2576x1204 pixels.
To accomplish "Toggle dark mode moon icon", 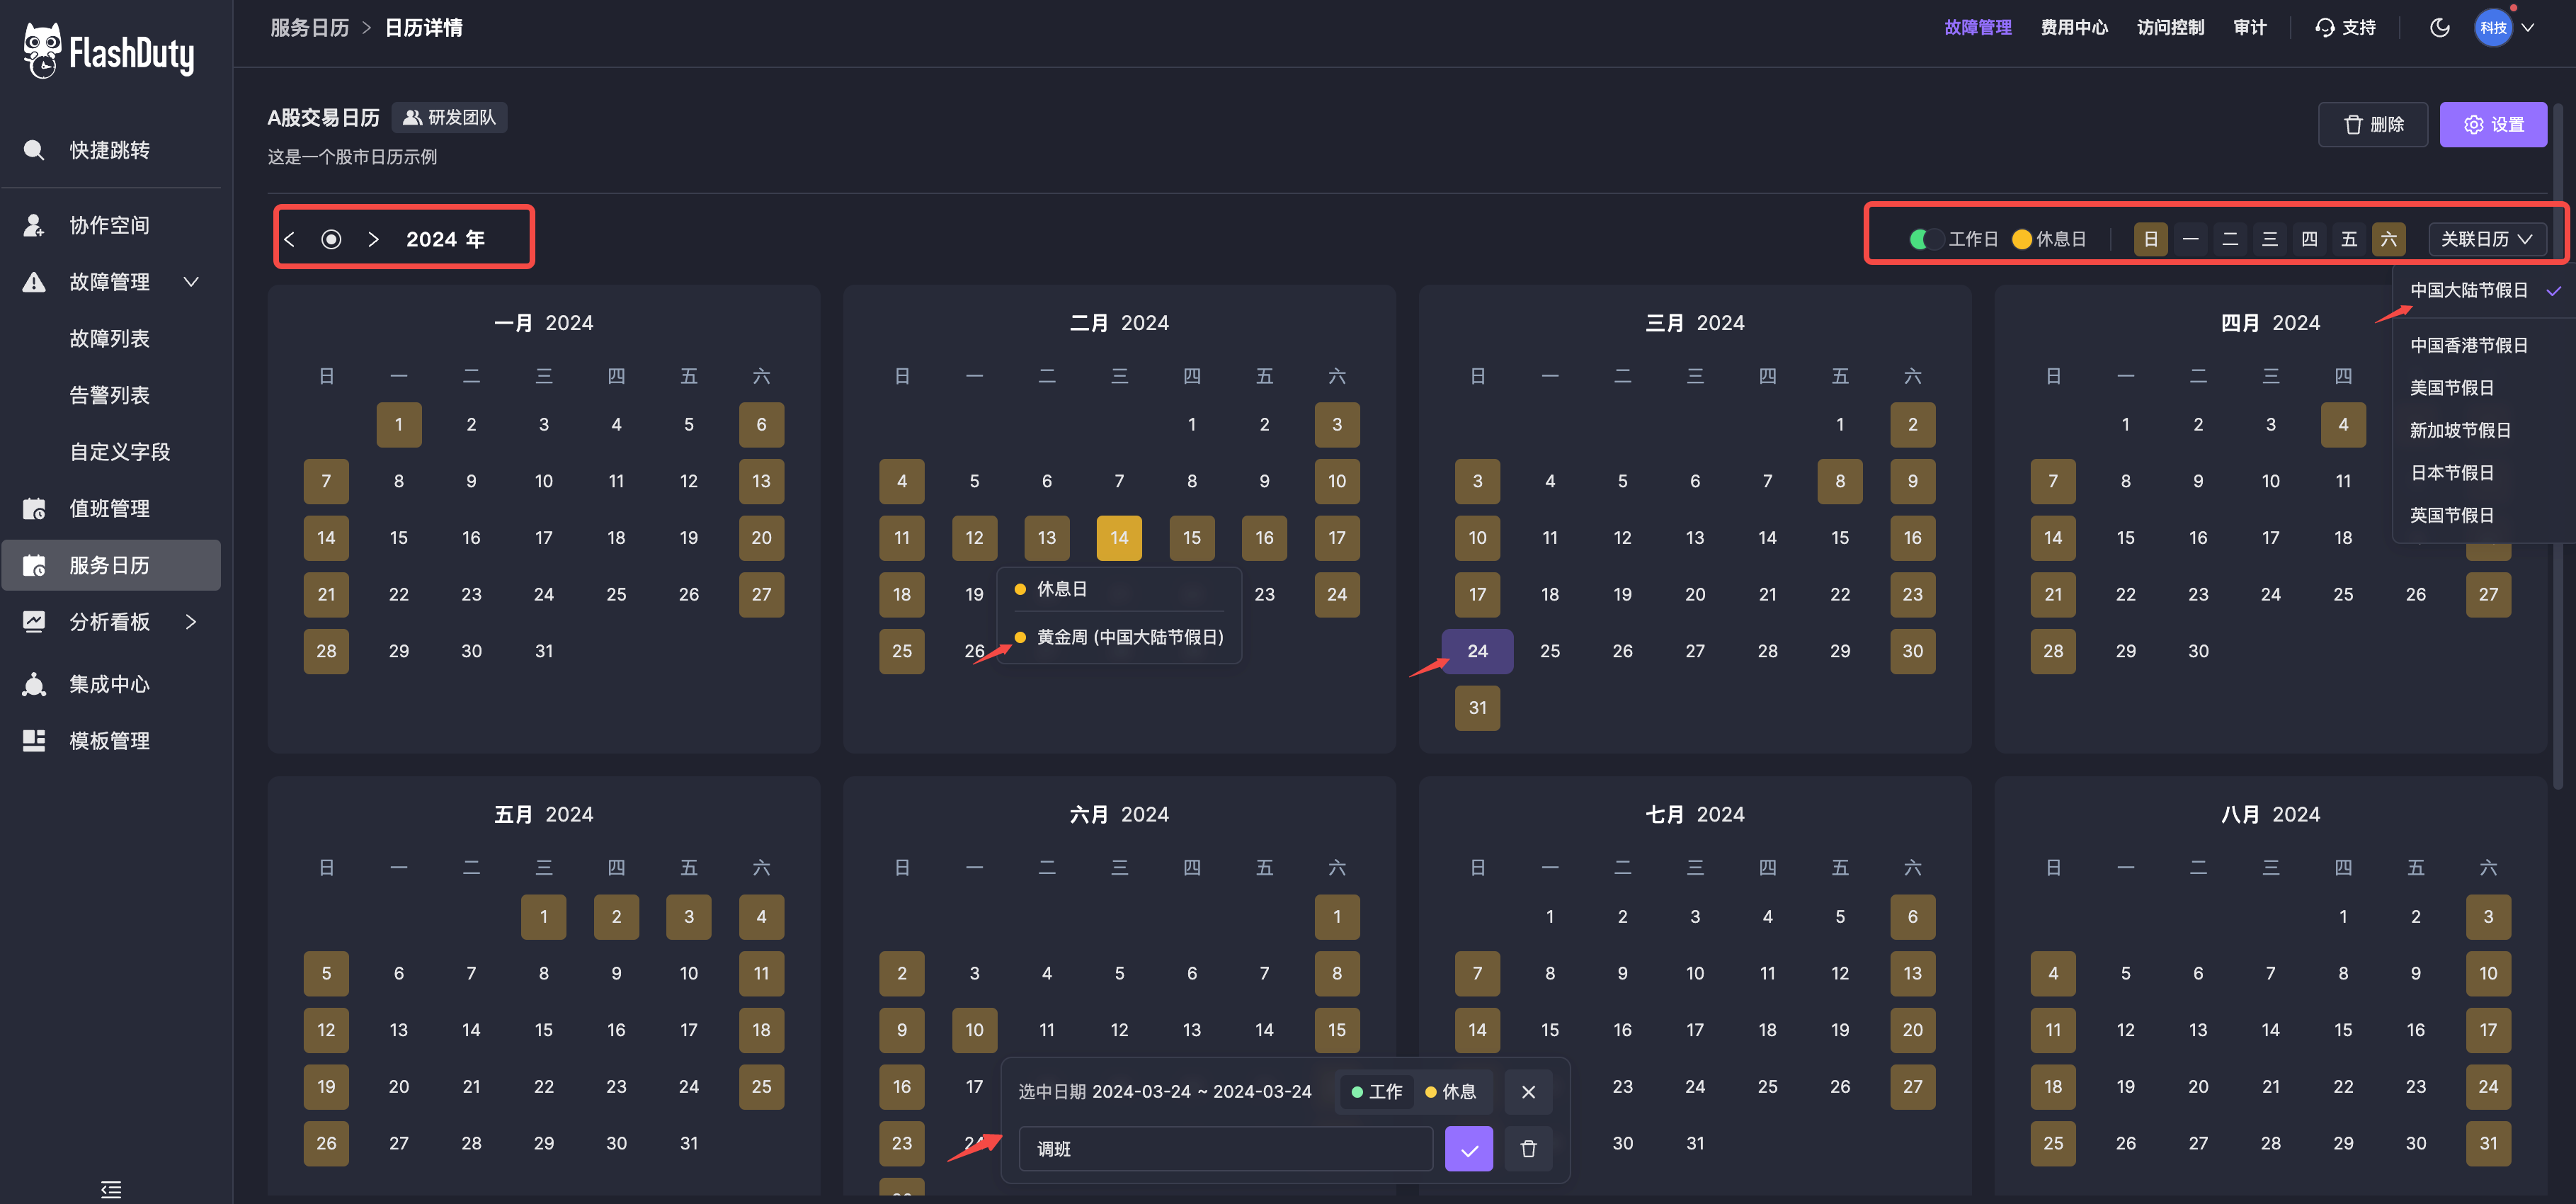I will (x=2440, y=28).
